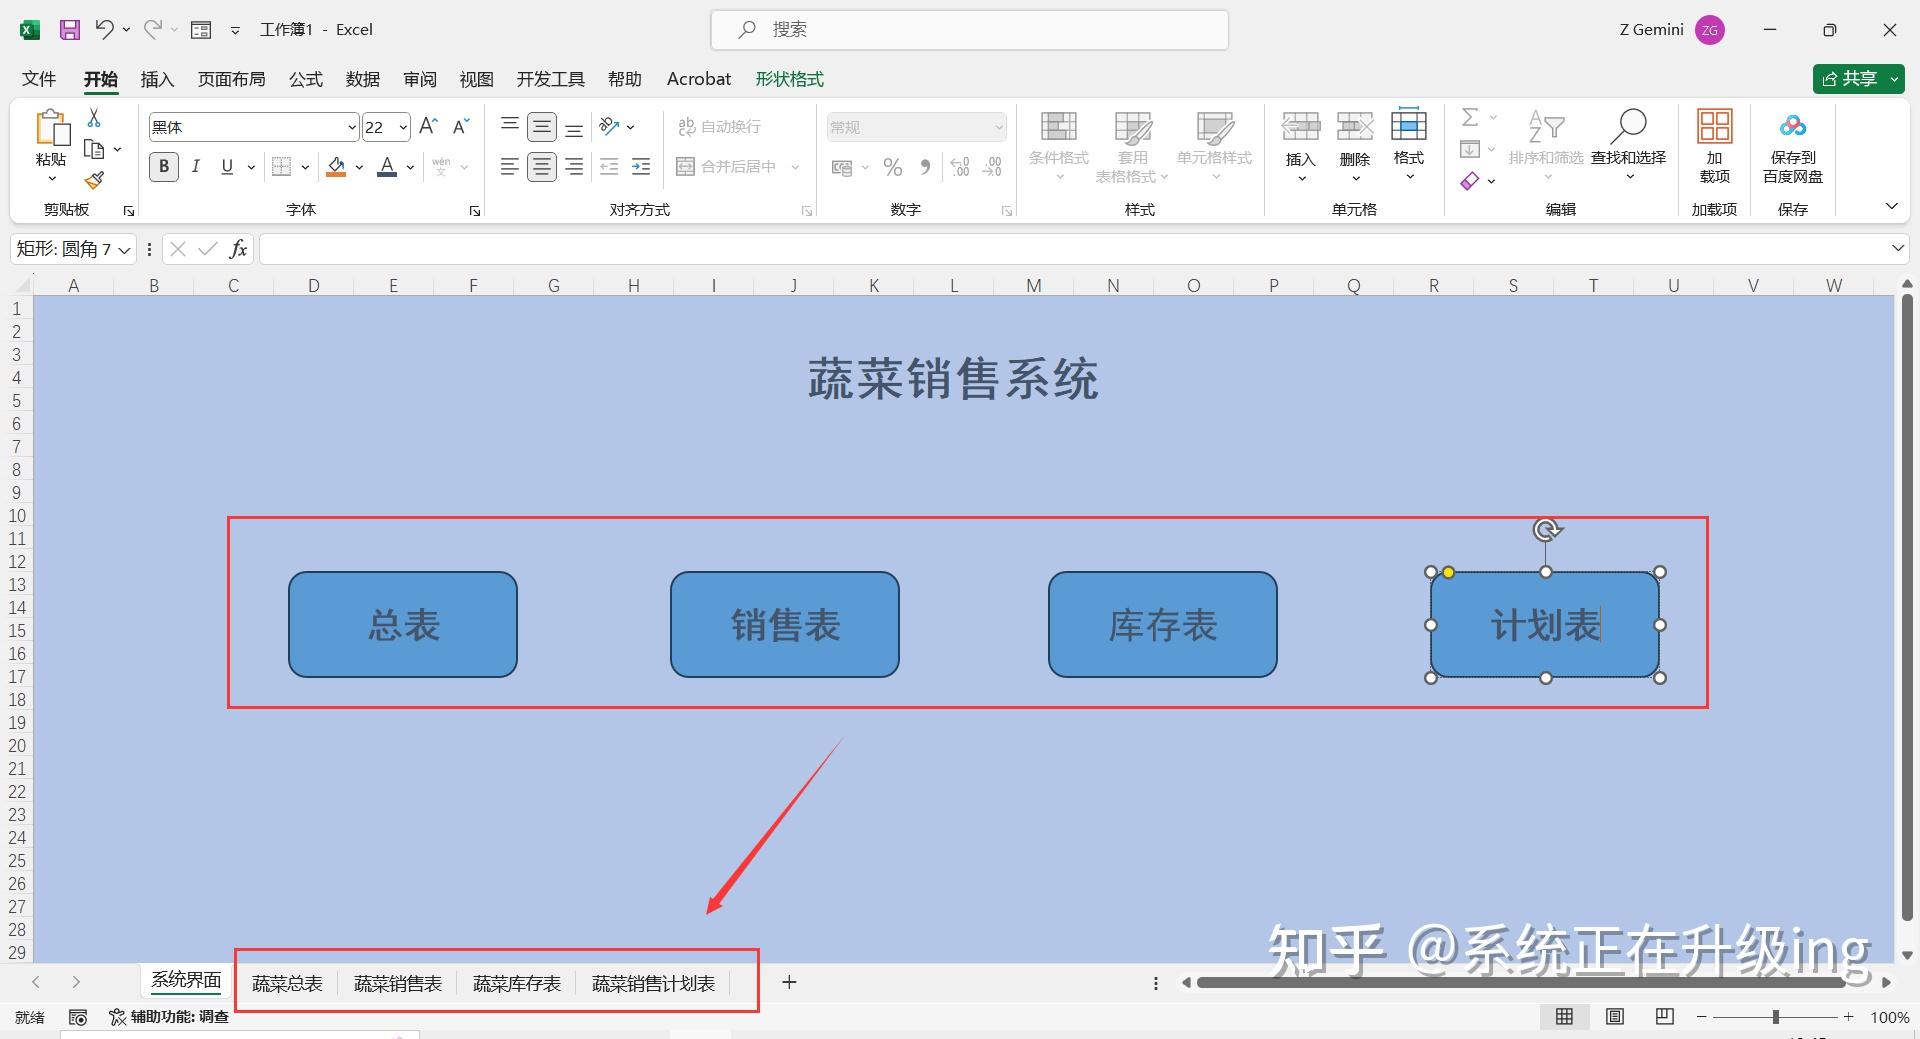Image resolution: width=1920 pixels, height=1039 pixels.
Task: Click the Σ autosum icon
Action: click(x=1470, y=117)
